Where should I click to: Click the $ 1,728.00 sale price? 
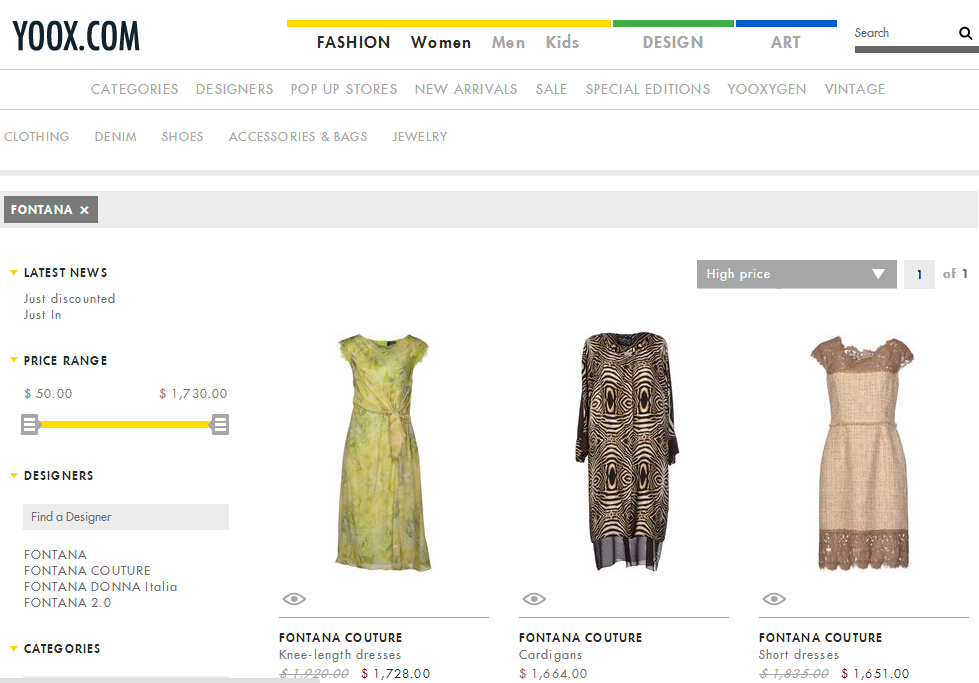coord(395,674)
